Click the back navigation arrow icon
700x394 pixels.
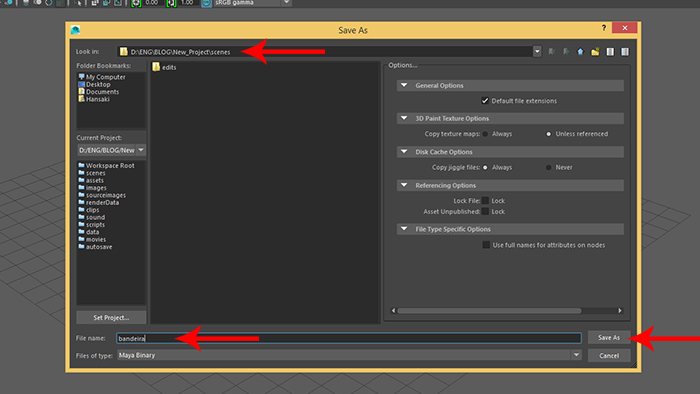point(552,52)
